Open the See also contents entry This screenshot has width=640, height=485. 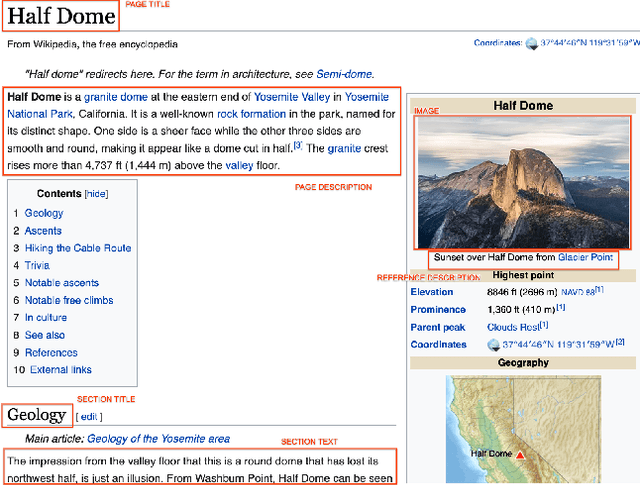click(45, 335)
